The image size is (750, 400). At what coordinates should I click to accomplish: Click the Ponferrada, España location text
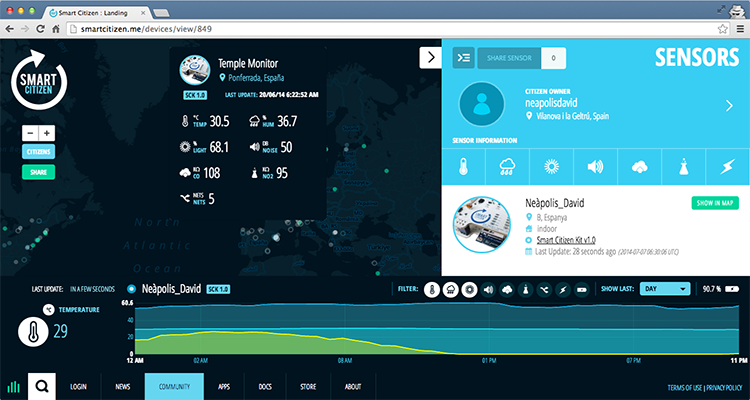256,78
